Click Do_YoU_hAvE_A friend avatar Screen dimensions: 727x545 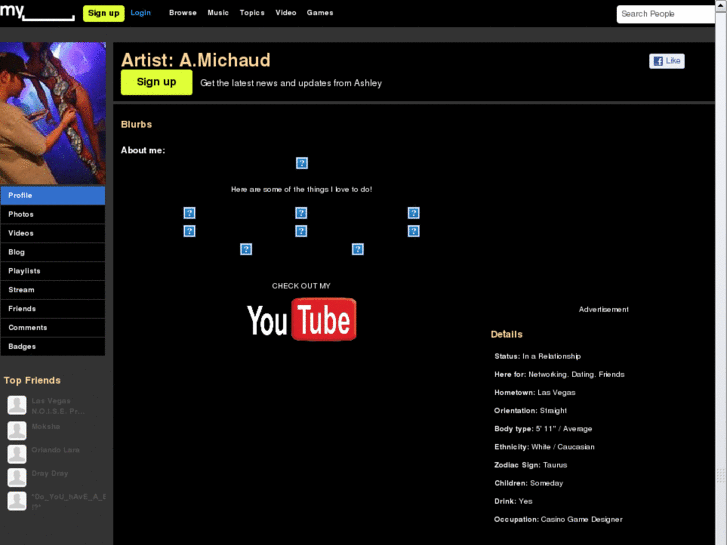point(17,501)
